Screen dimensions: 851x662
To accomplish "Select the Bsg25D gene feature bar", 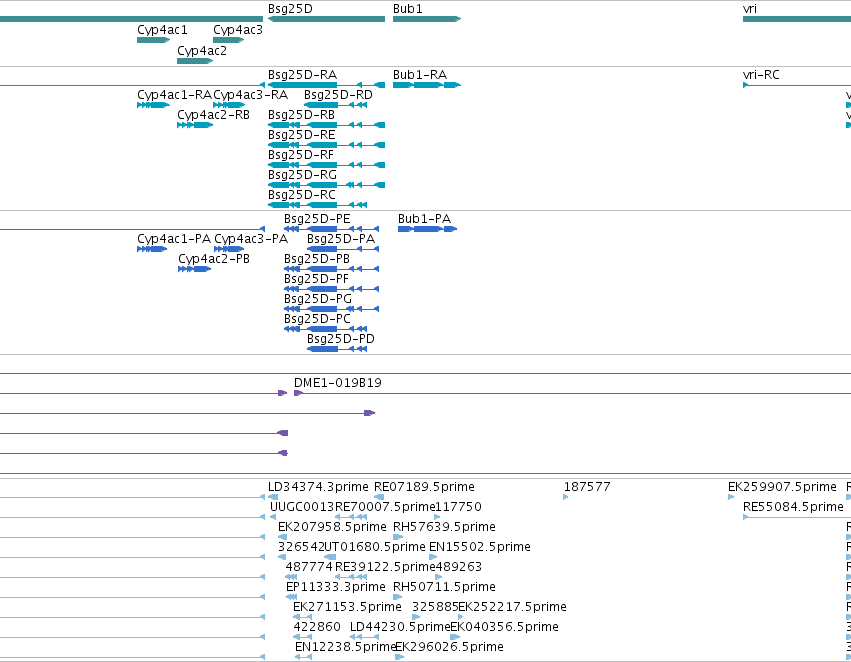I will coord(326,19).
